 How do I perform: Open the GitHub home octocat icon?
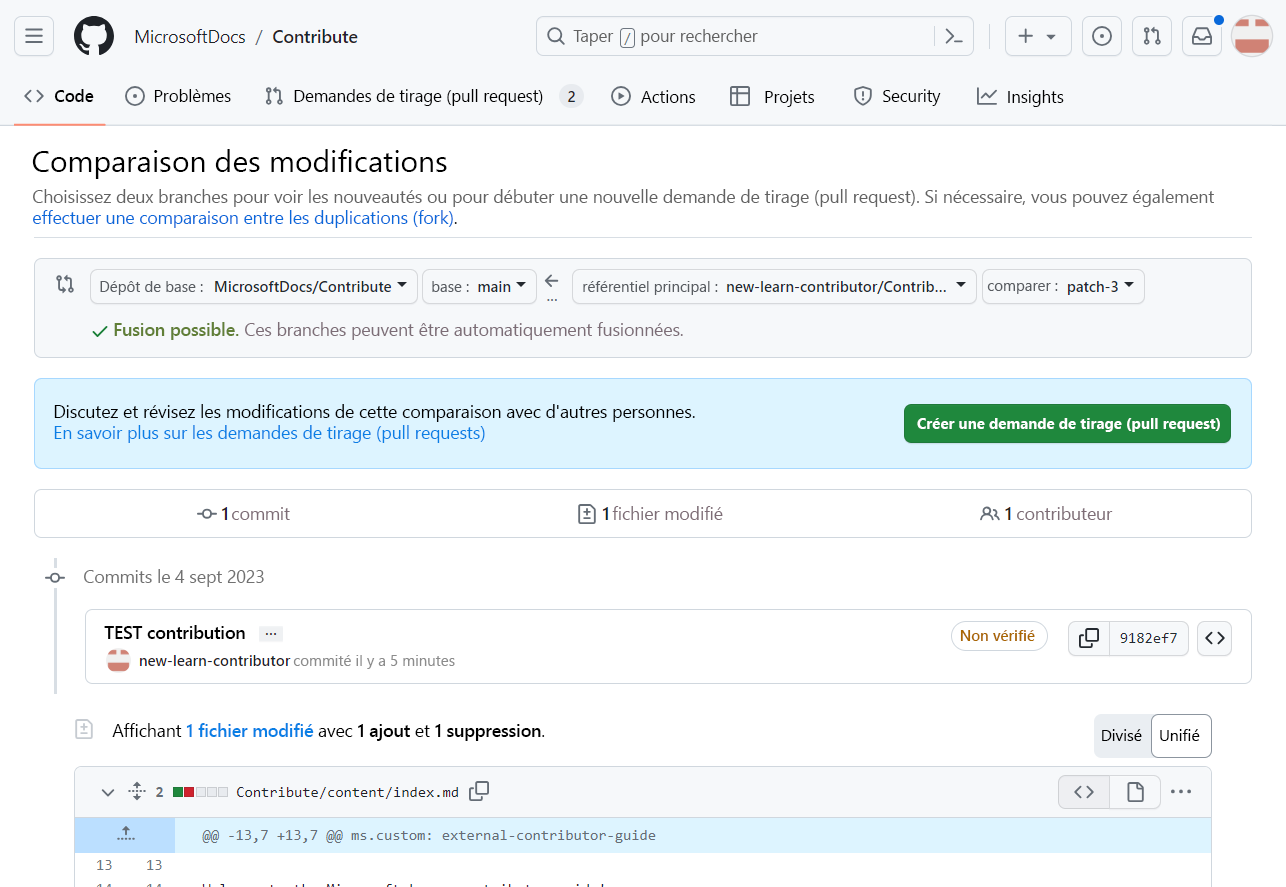(x=93, y=35)
